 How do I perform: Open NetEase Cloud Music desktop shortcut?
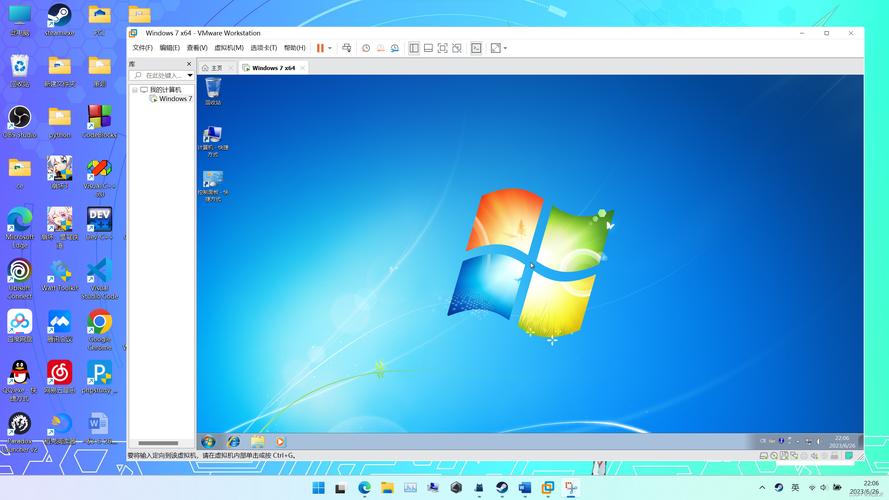[60, 378]
